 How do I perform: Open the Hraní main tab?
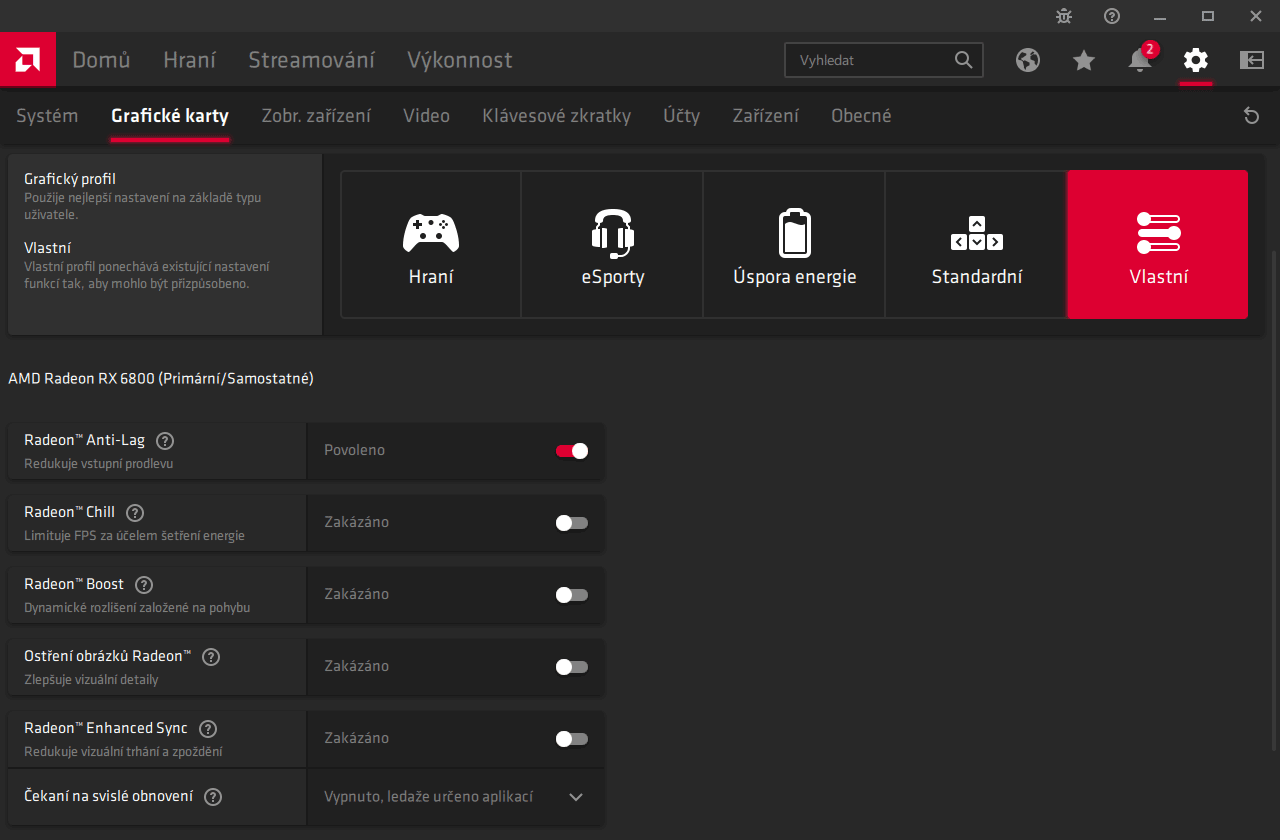pos(189,60)
